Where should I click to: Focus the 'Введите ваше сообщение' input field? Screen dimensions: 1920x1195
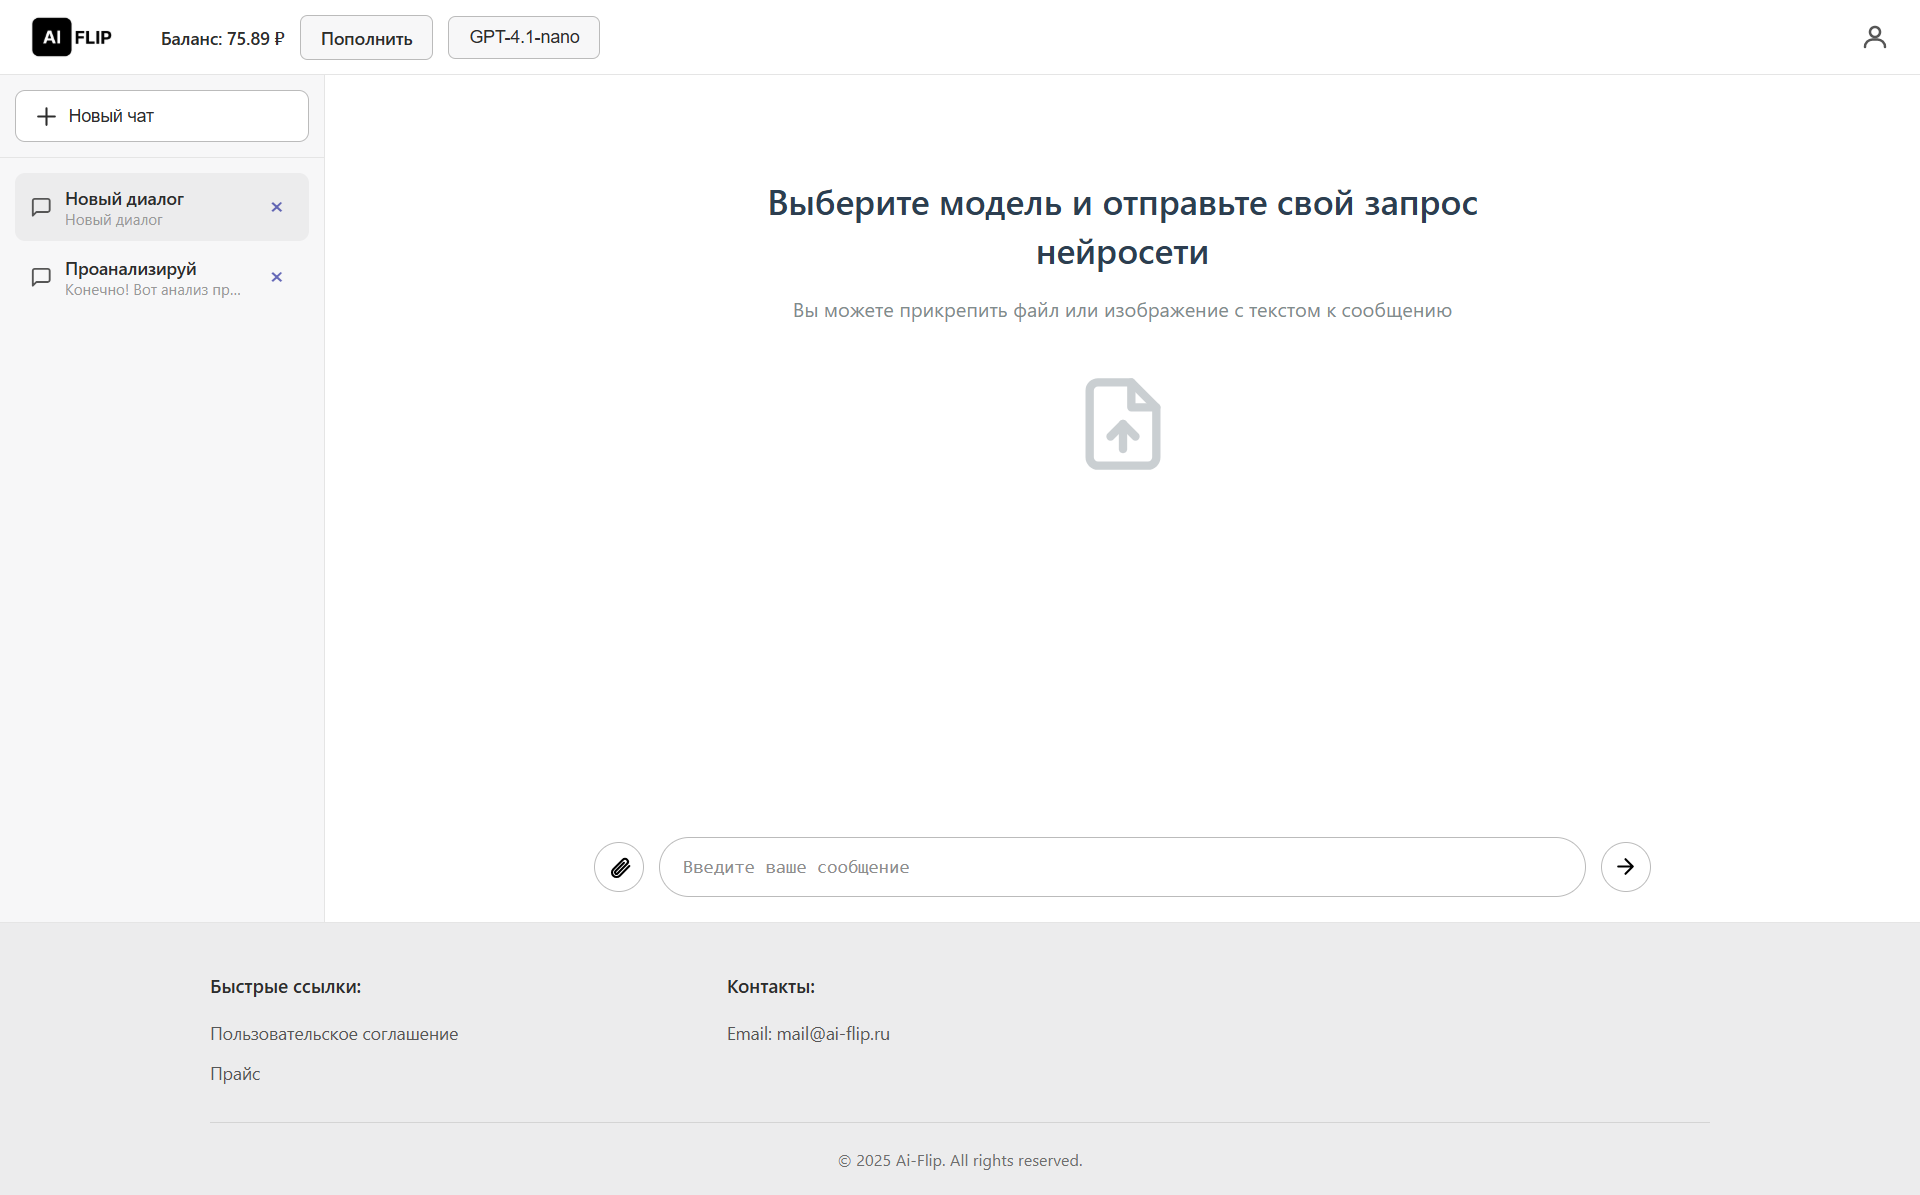pos(1121,867)
